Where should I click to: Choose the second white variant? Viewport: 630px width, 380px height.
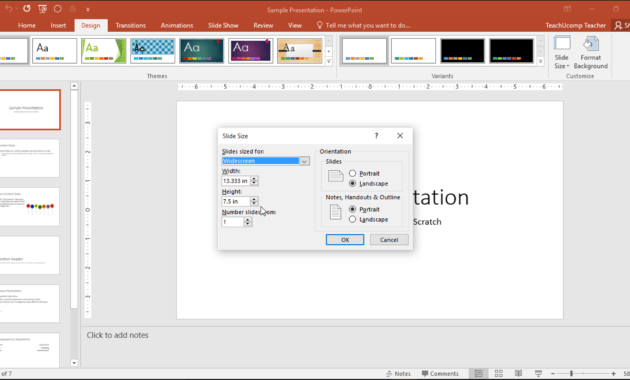pos(413,51)
